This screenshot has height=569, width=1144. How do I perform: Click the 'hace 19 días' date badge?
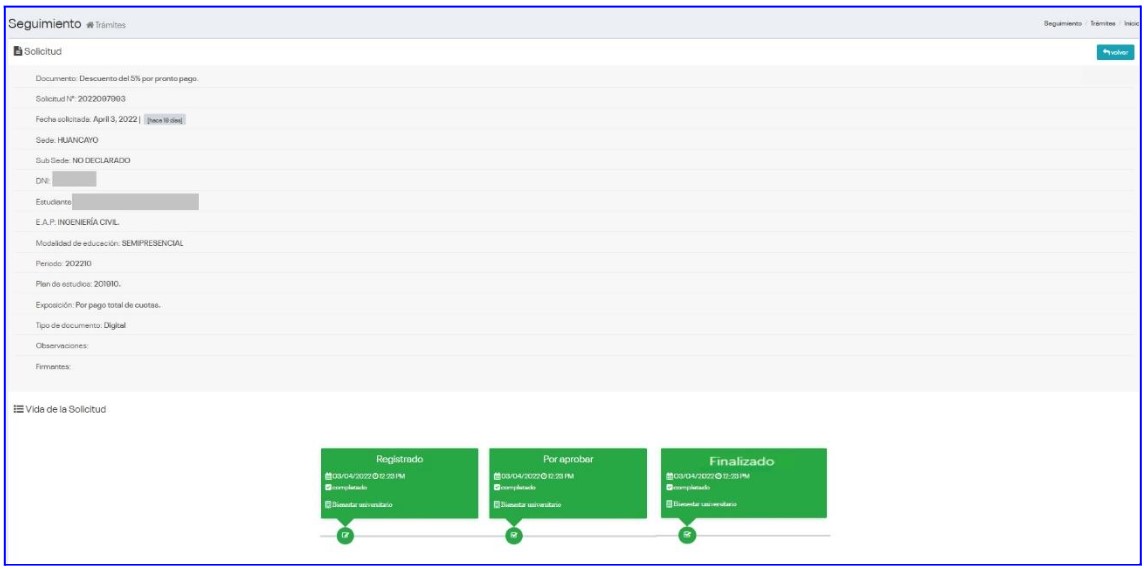tap(165, 120)
